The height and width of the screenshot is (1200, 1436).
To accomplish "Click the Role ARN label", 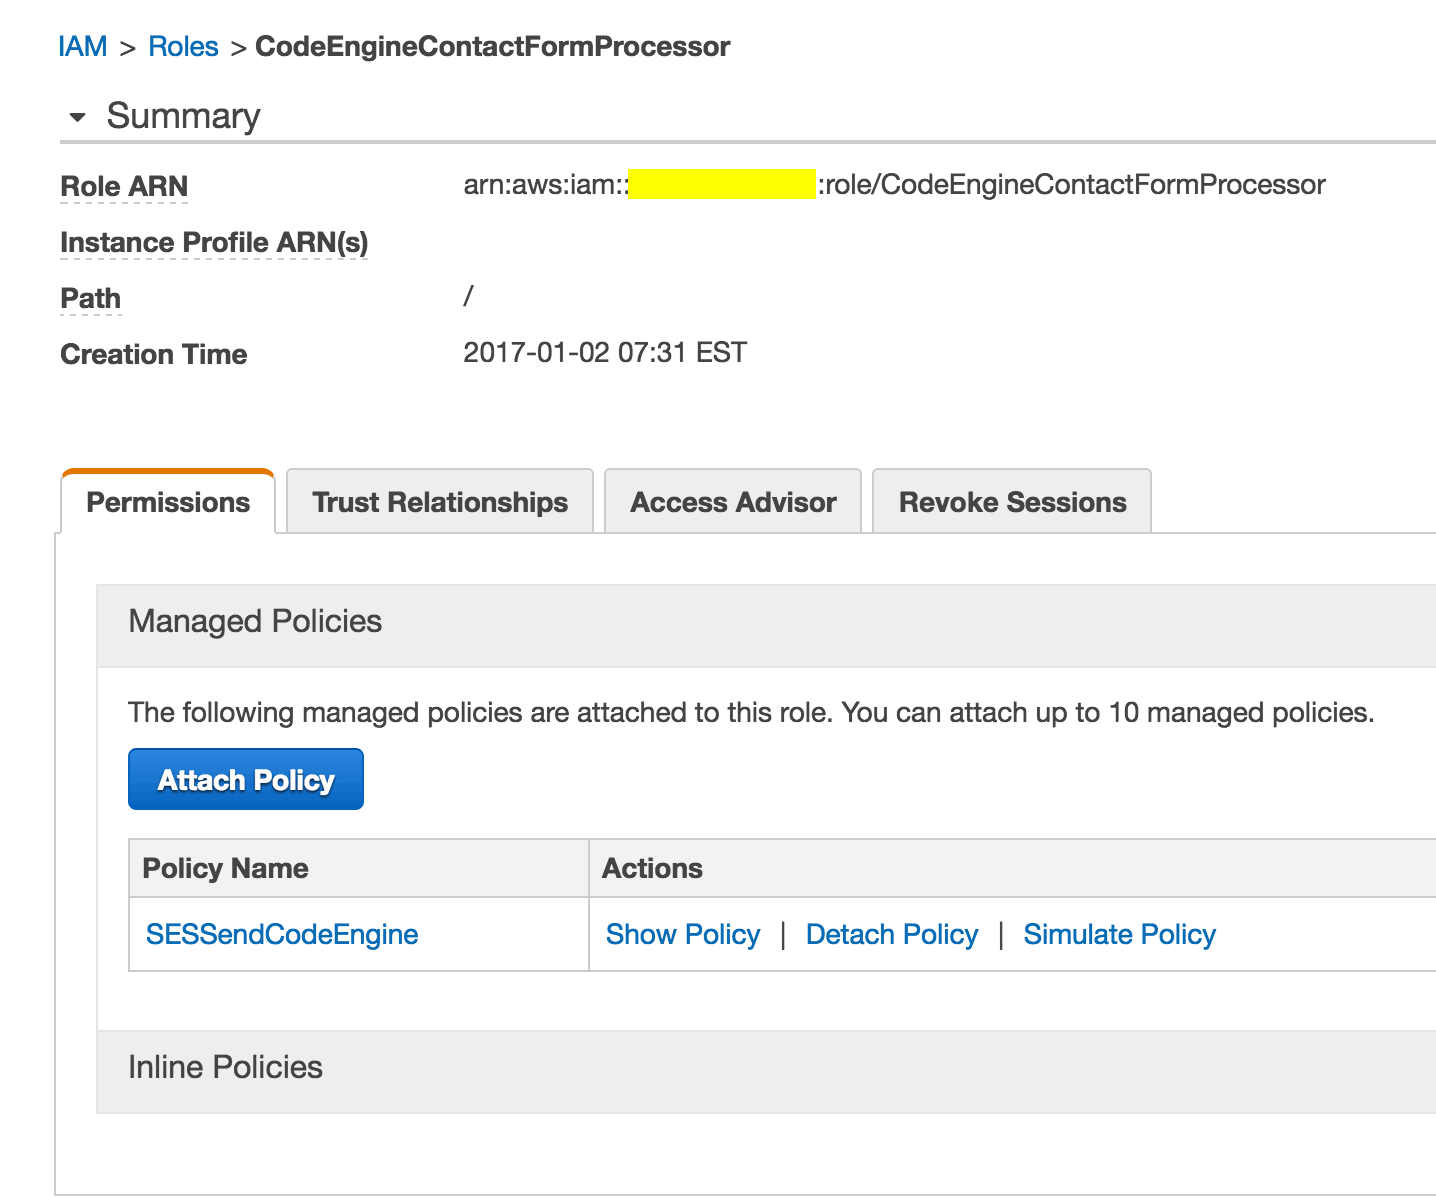I will point(124,187).
